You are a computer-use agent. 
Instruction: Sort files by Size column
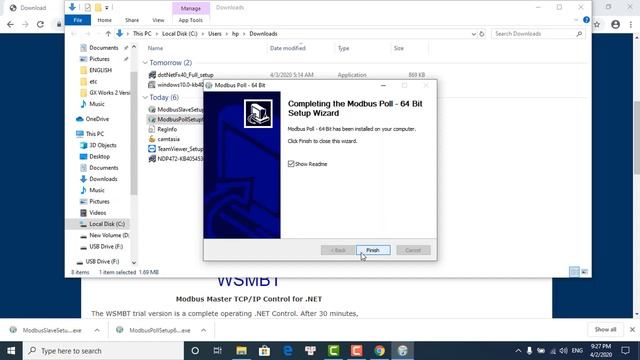point(398,48)
